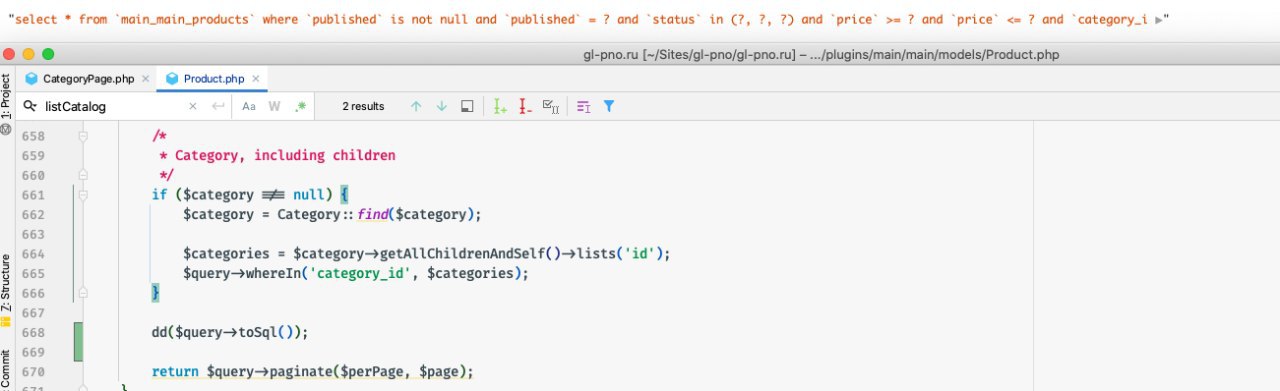Click the green change marker at line 668
Image resolution: width=1280 pixels, height=391 pixels.
(79, 342)
